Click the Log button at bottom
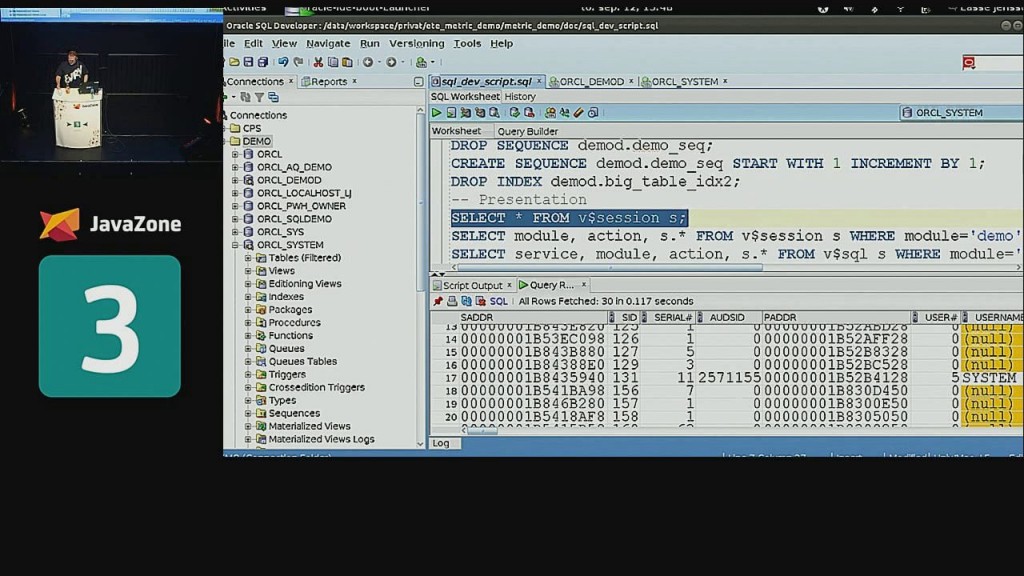The image size is (1024, 576). [x=441, y=443]
